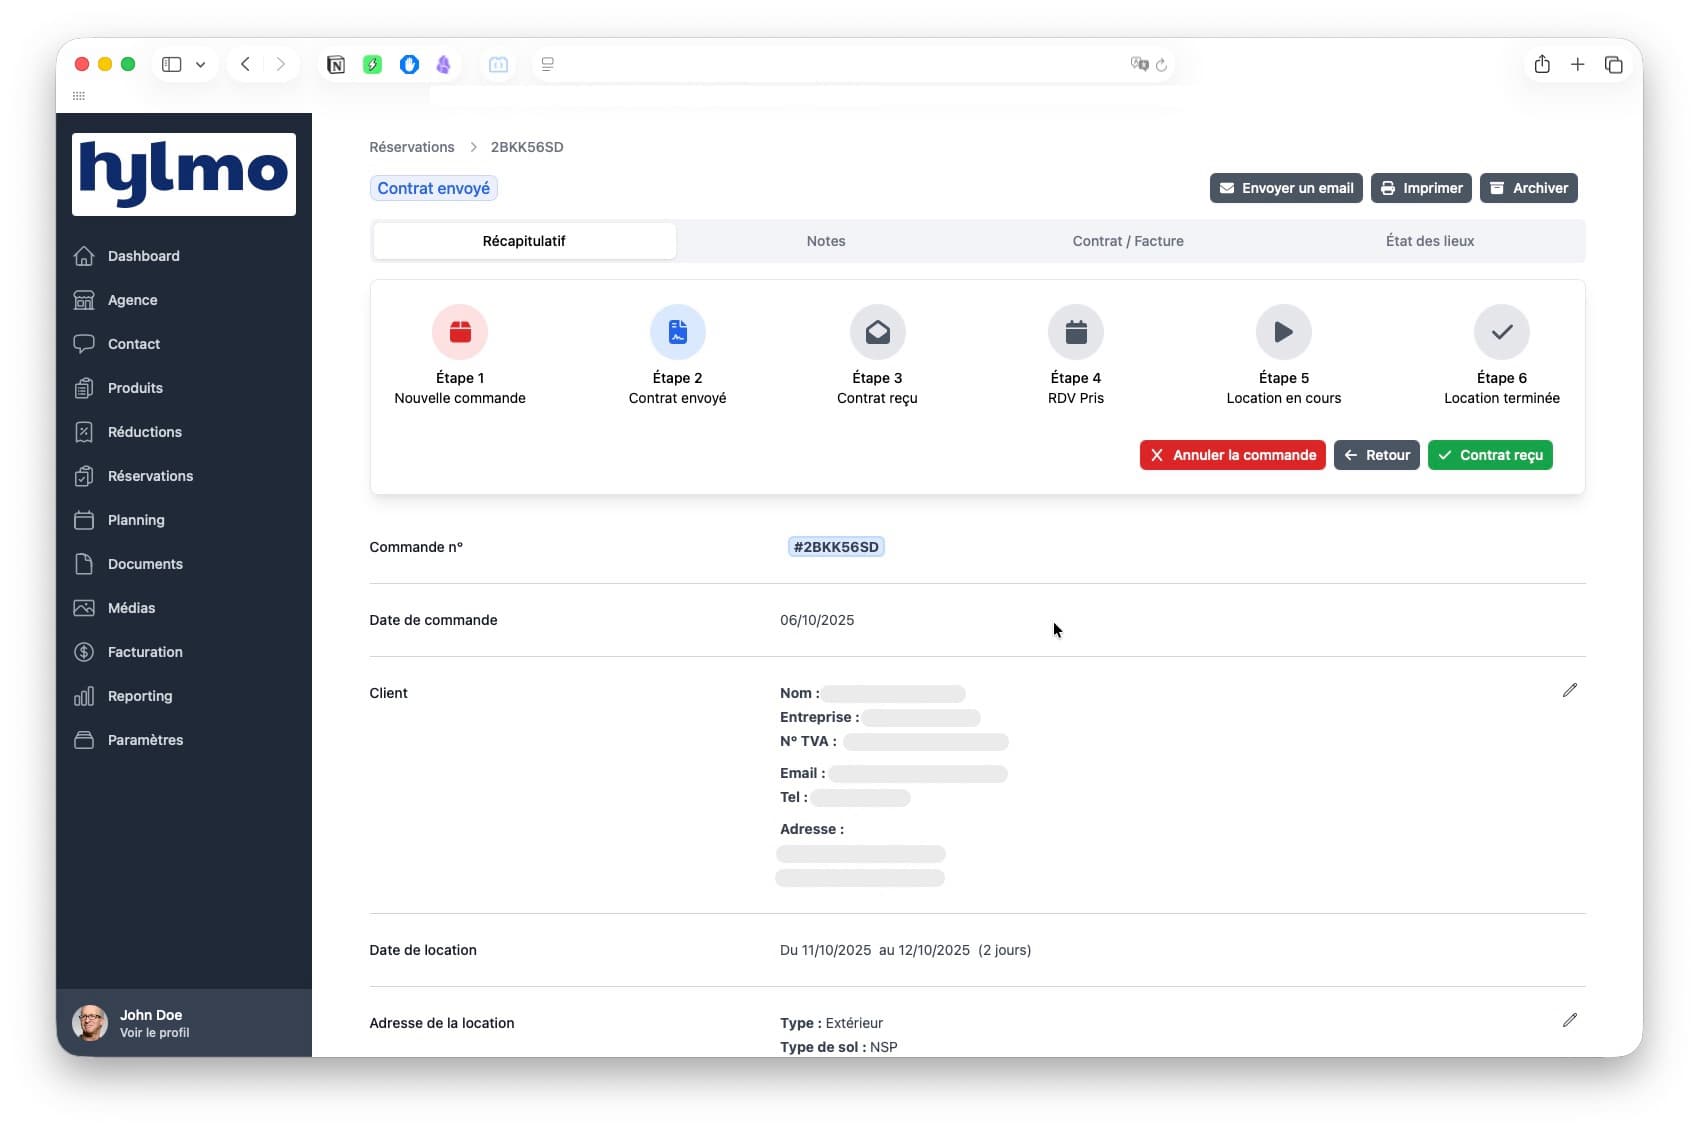Click the Étape 6 Location terminée checkmark icon
The image size is (1699, 1131).
tap(1501, 332)
